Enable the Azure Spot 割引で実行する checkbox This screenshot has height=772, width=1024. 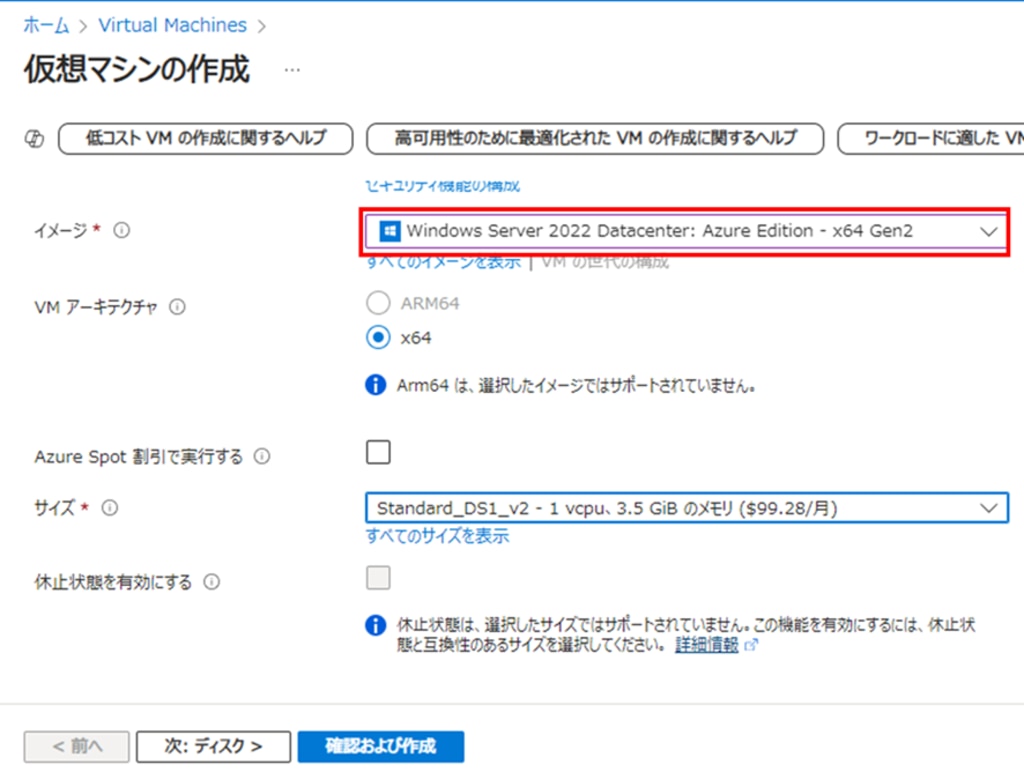pyautogui.click(x=378, y=452)
